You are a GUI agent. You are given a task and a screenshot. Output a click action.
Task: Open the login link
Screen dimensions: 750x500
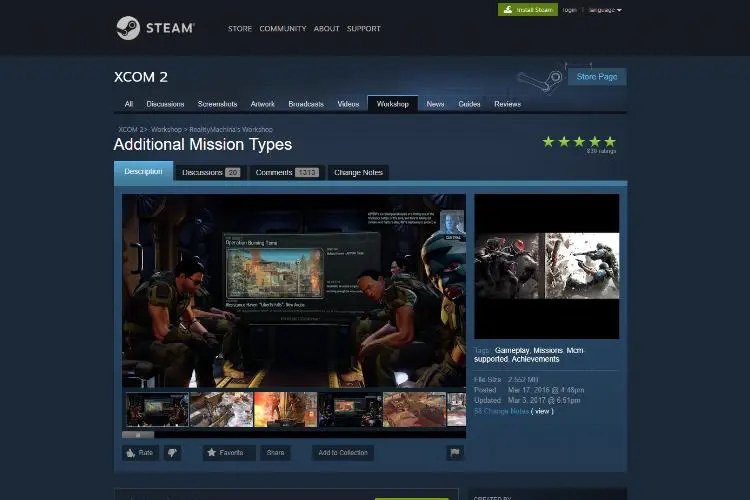(x=569, y=10)
